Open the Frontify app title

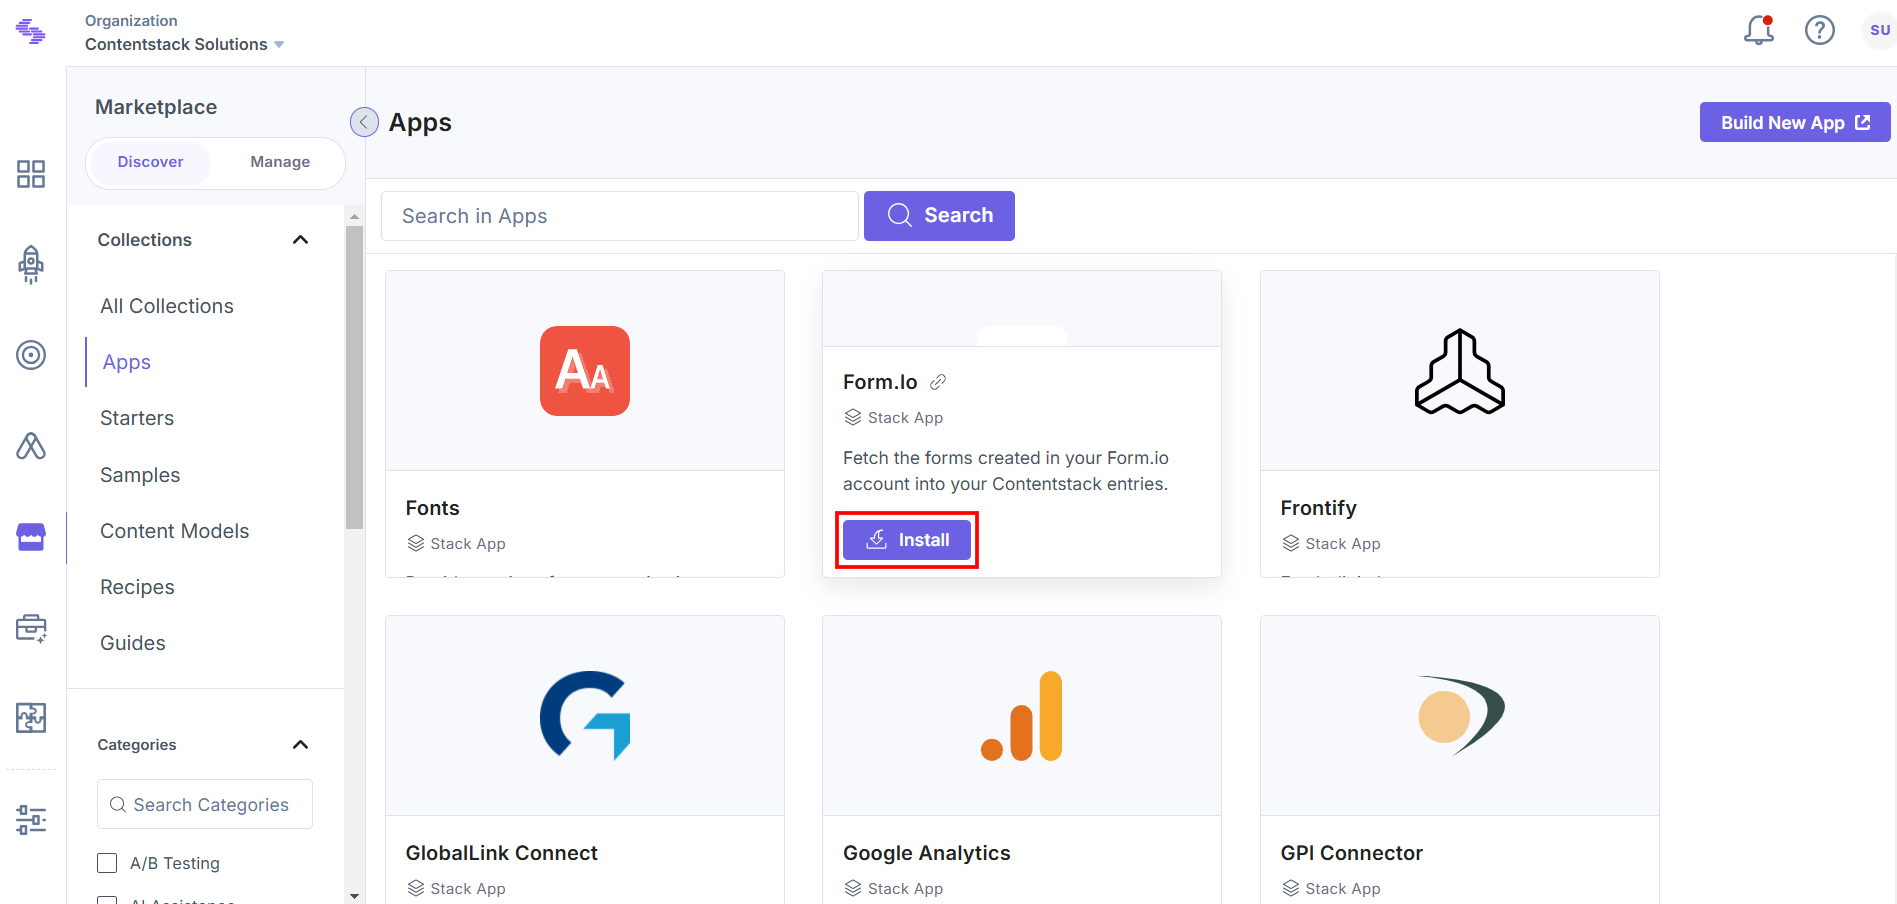pos(1319,508)
